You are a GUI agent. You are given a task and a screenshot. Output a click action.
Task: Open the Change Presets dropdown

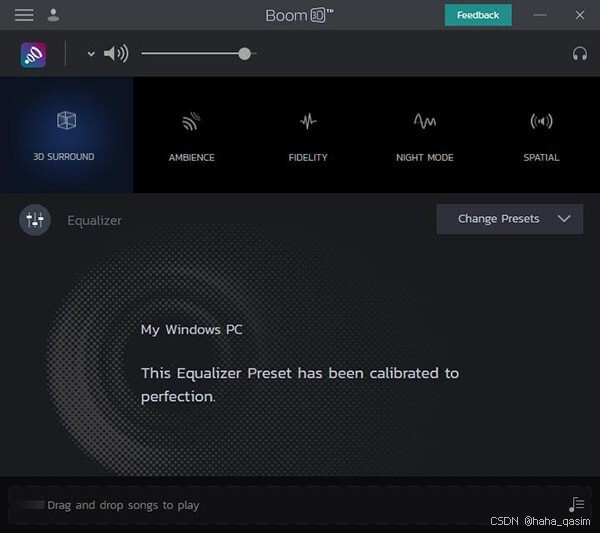tap(510, 219)
